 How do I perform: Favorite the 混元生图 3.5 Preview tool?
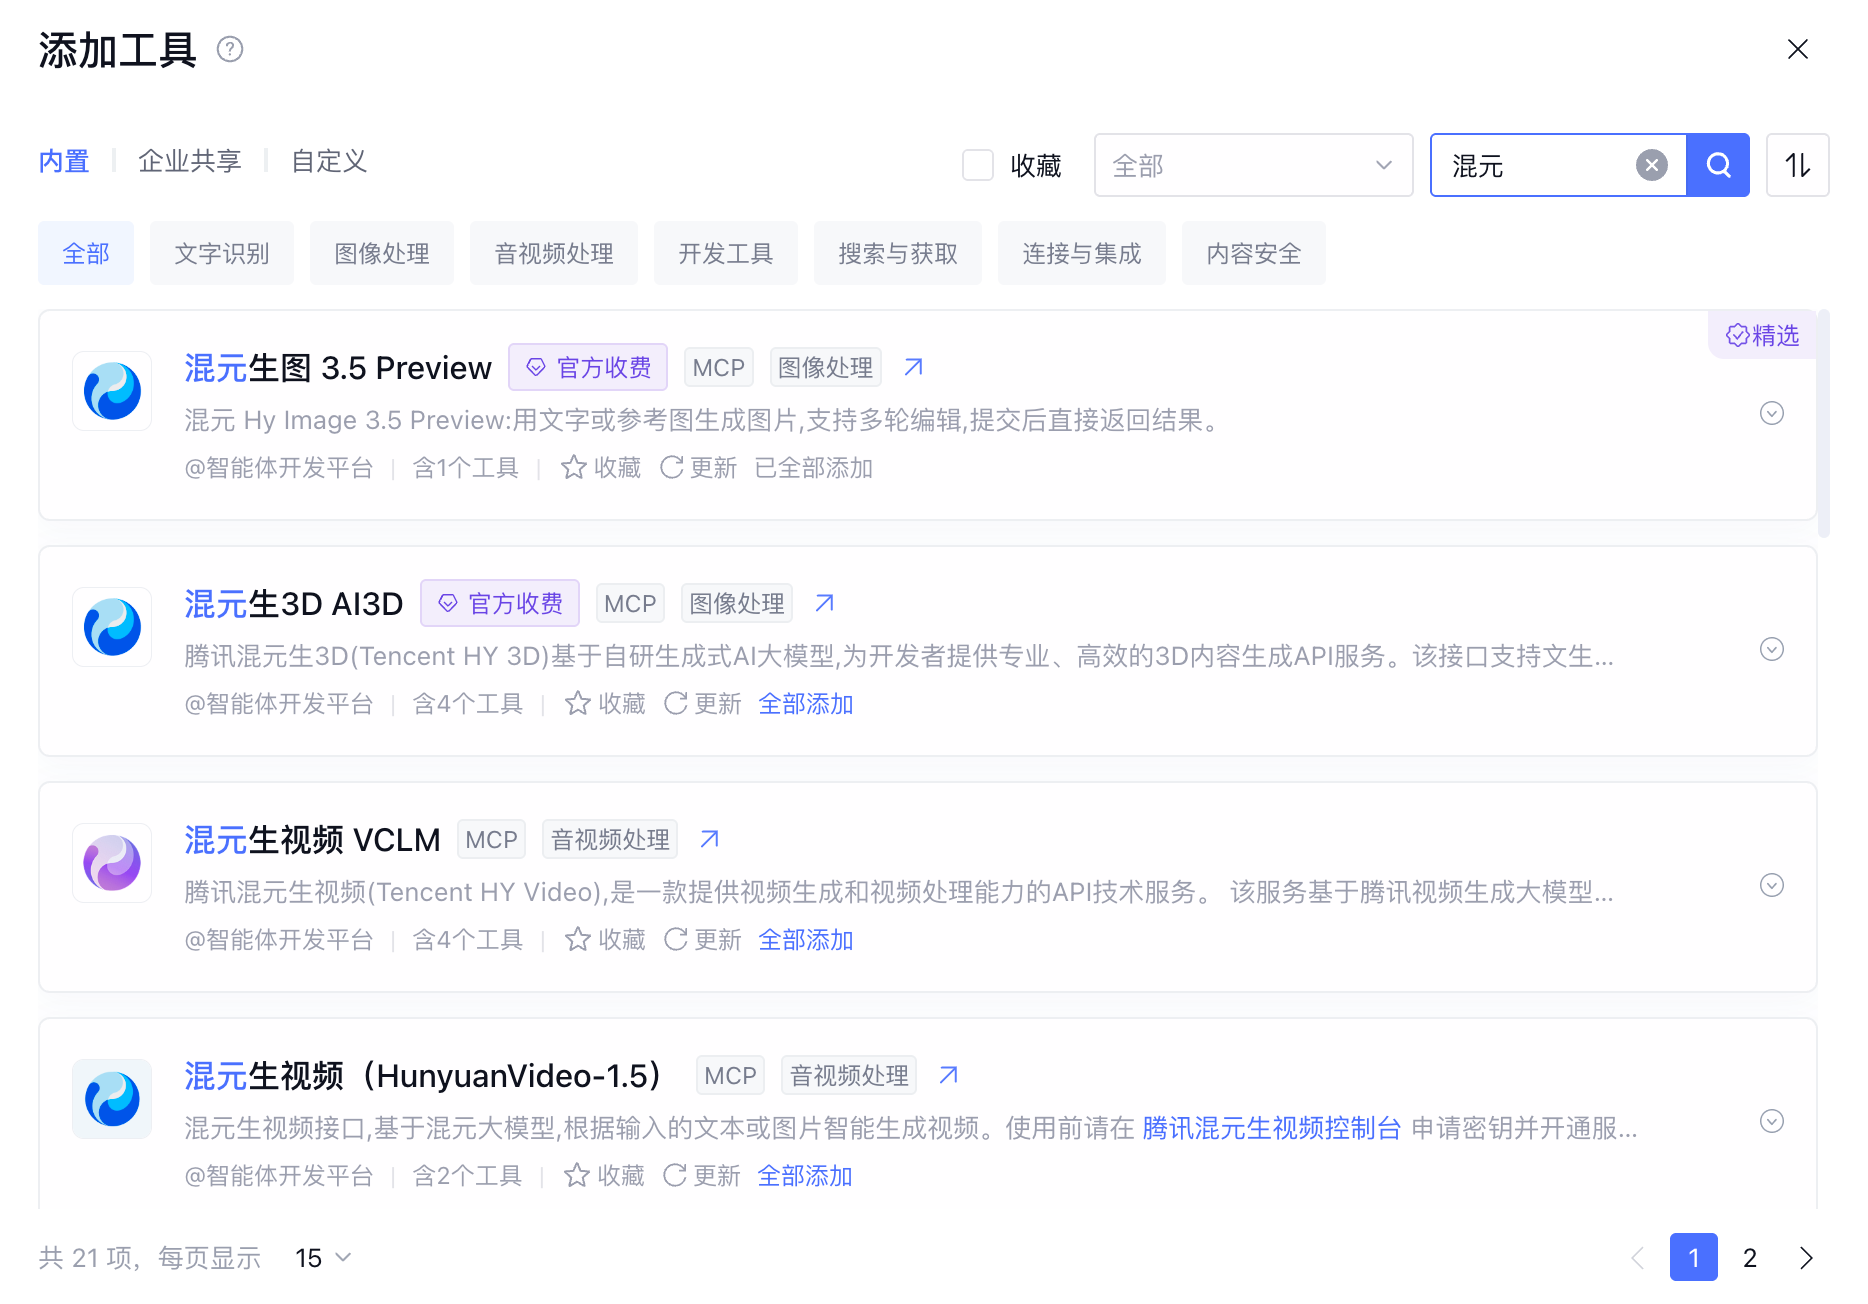click(x=601, y=468)
